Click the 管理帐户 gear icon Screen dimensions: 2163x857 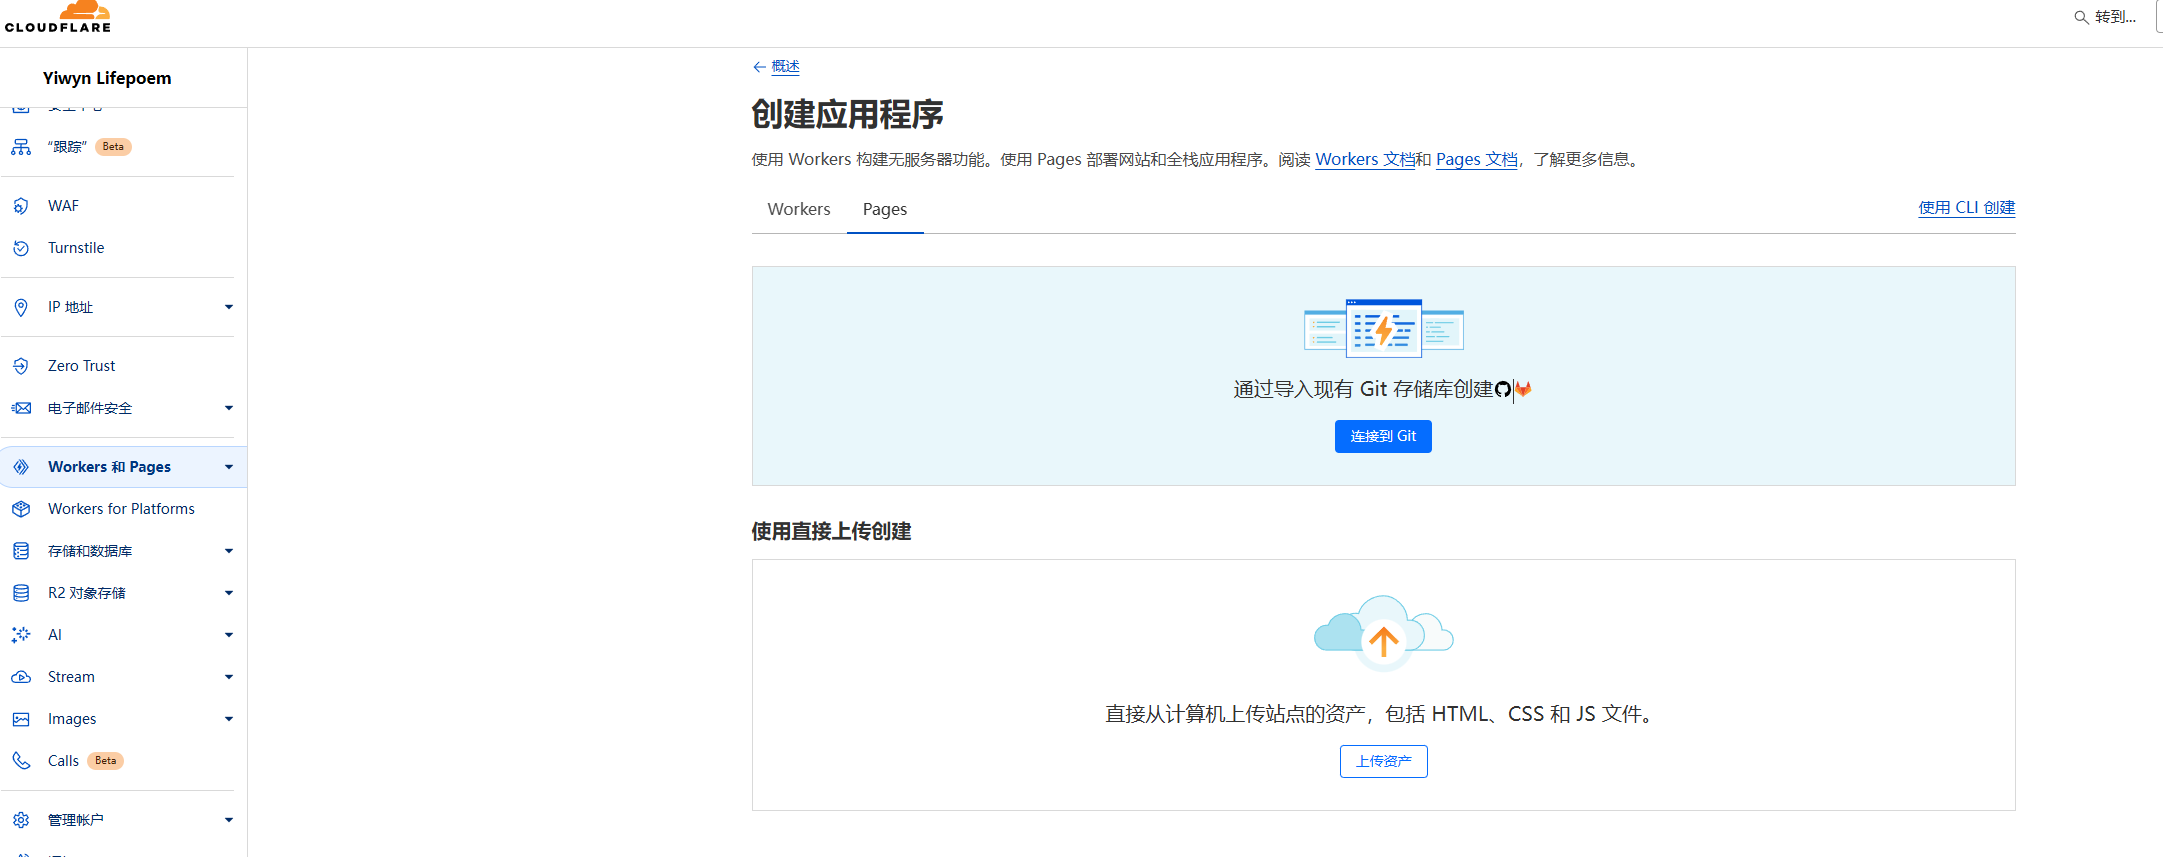click(21, 820)
